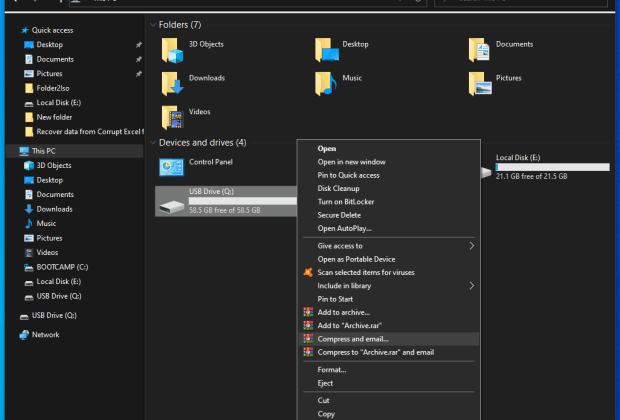This screenshot has width=620, height=420.
Task: Click the antivirus icon beside Scan selected items
Action: 308,272
